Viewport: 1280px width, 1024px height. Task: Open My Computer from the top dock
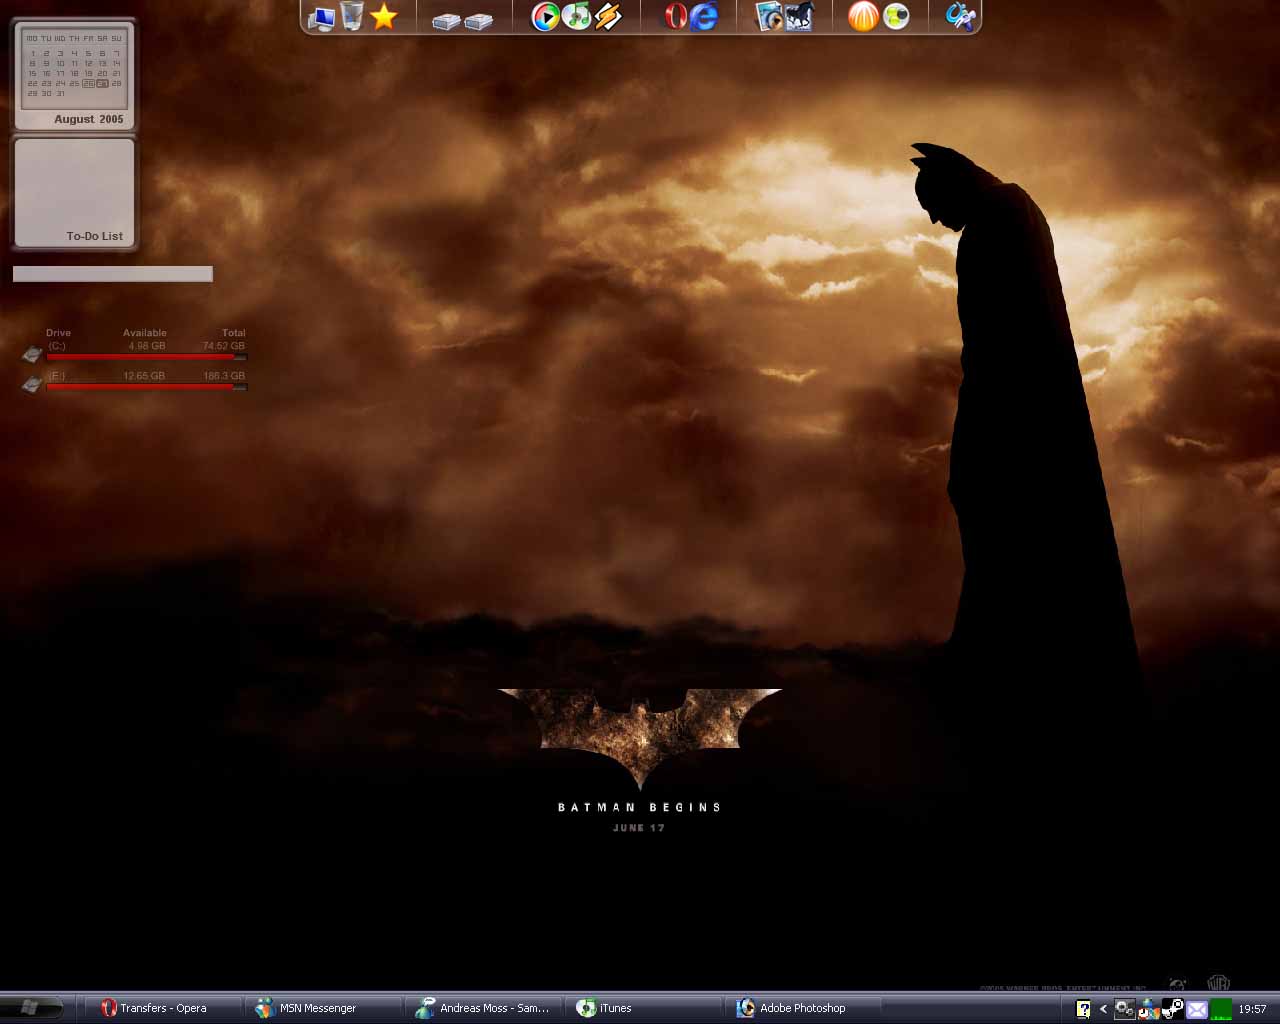click(321, 17)
